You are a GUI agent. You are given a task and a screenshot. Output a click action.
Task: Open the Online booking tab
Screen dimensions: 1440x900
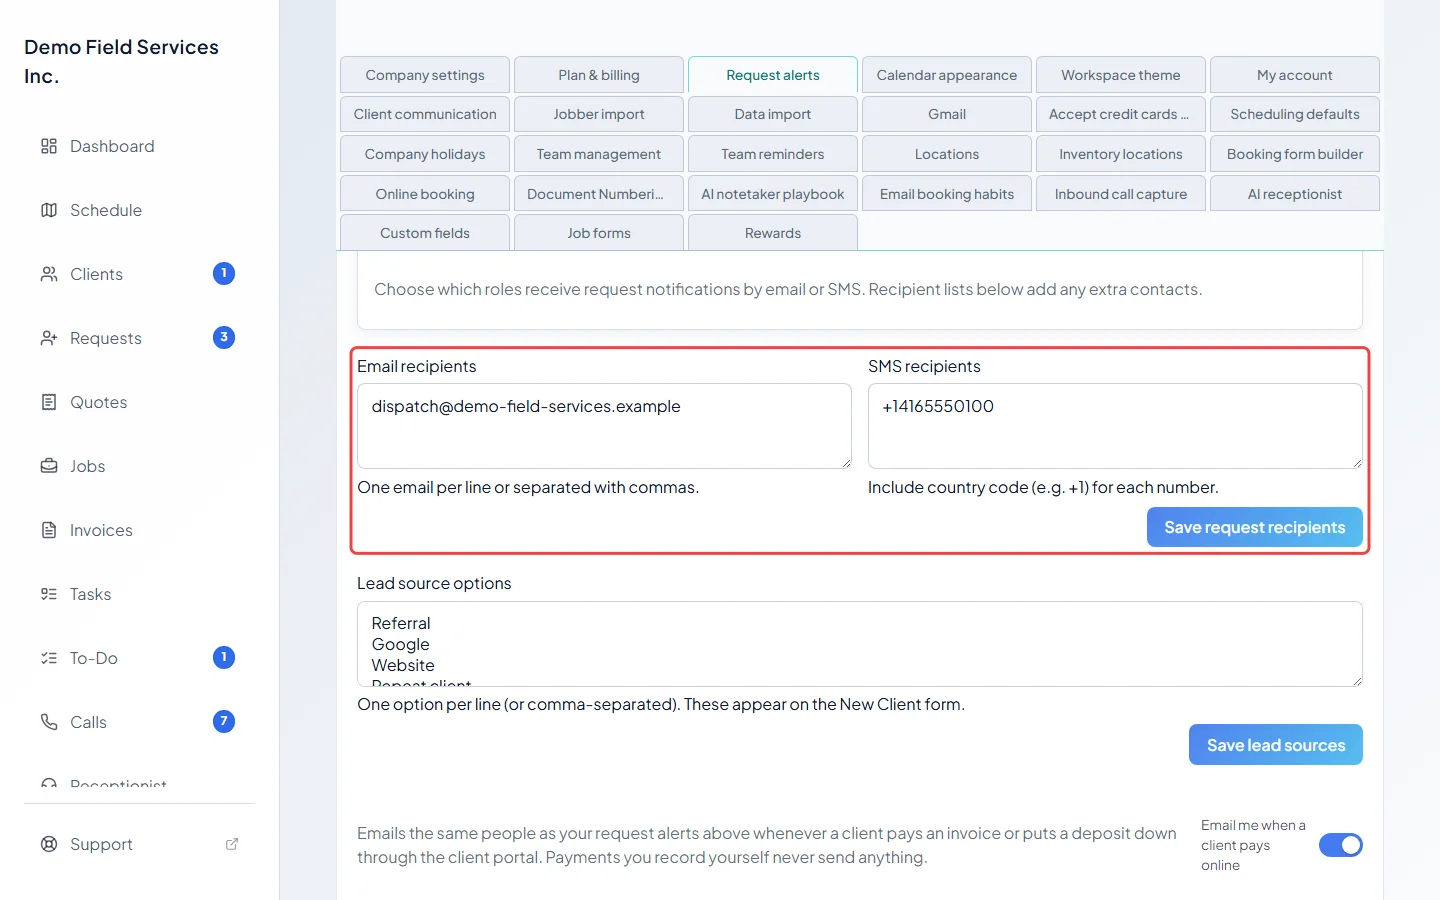[425, 194]
